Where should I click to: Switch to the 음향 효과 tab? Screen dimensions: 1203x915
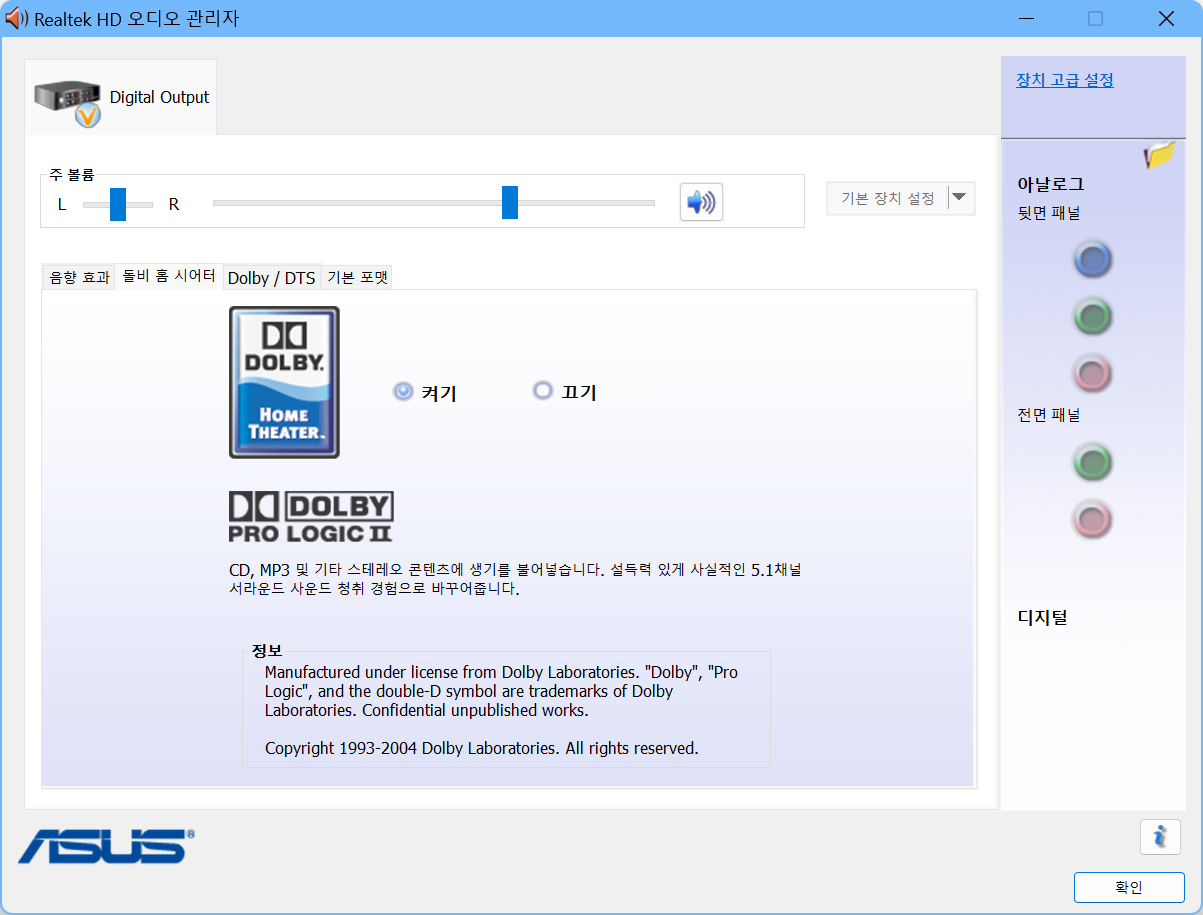coord(79,278)
